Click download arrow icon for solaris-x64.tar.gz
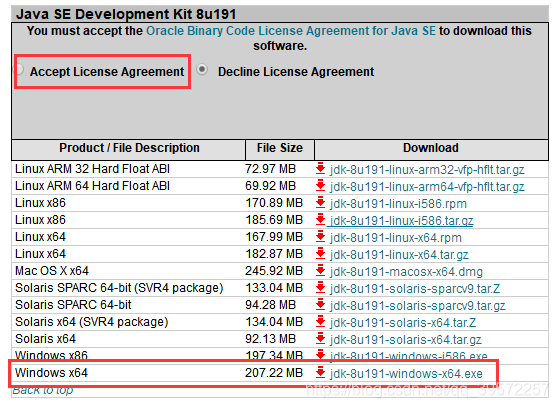Viewport: 559px width, 408px height. point(320,338)
